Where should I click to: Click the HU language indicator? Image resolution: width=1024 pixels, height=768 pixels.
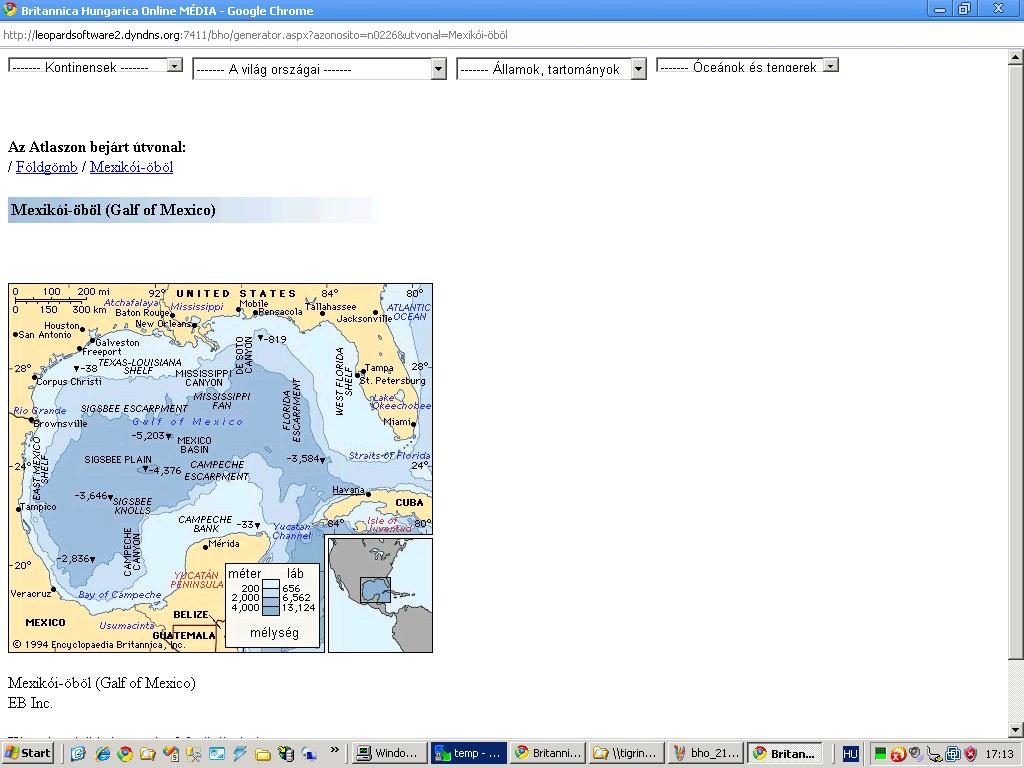pyautogui.click(x=850, y=754)
